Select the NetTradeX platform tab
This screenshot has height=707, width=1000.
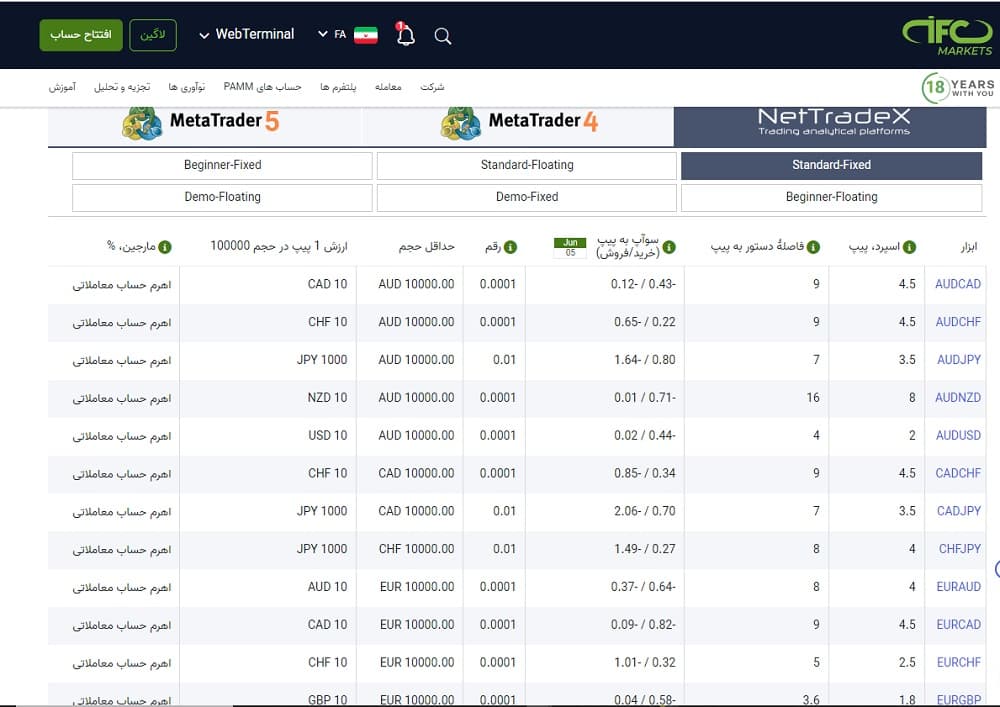[830, 126]
